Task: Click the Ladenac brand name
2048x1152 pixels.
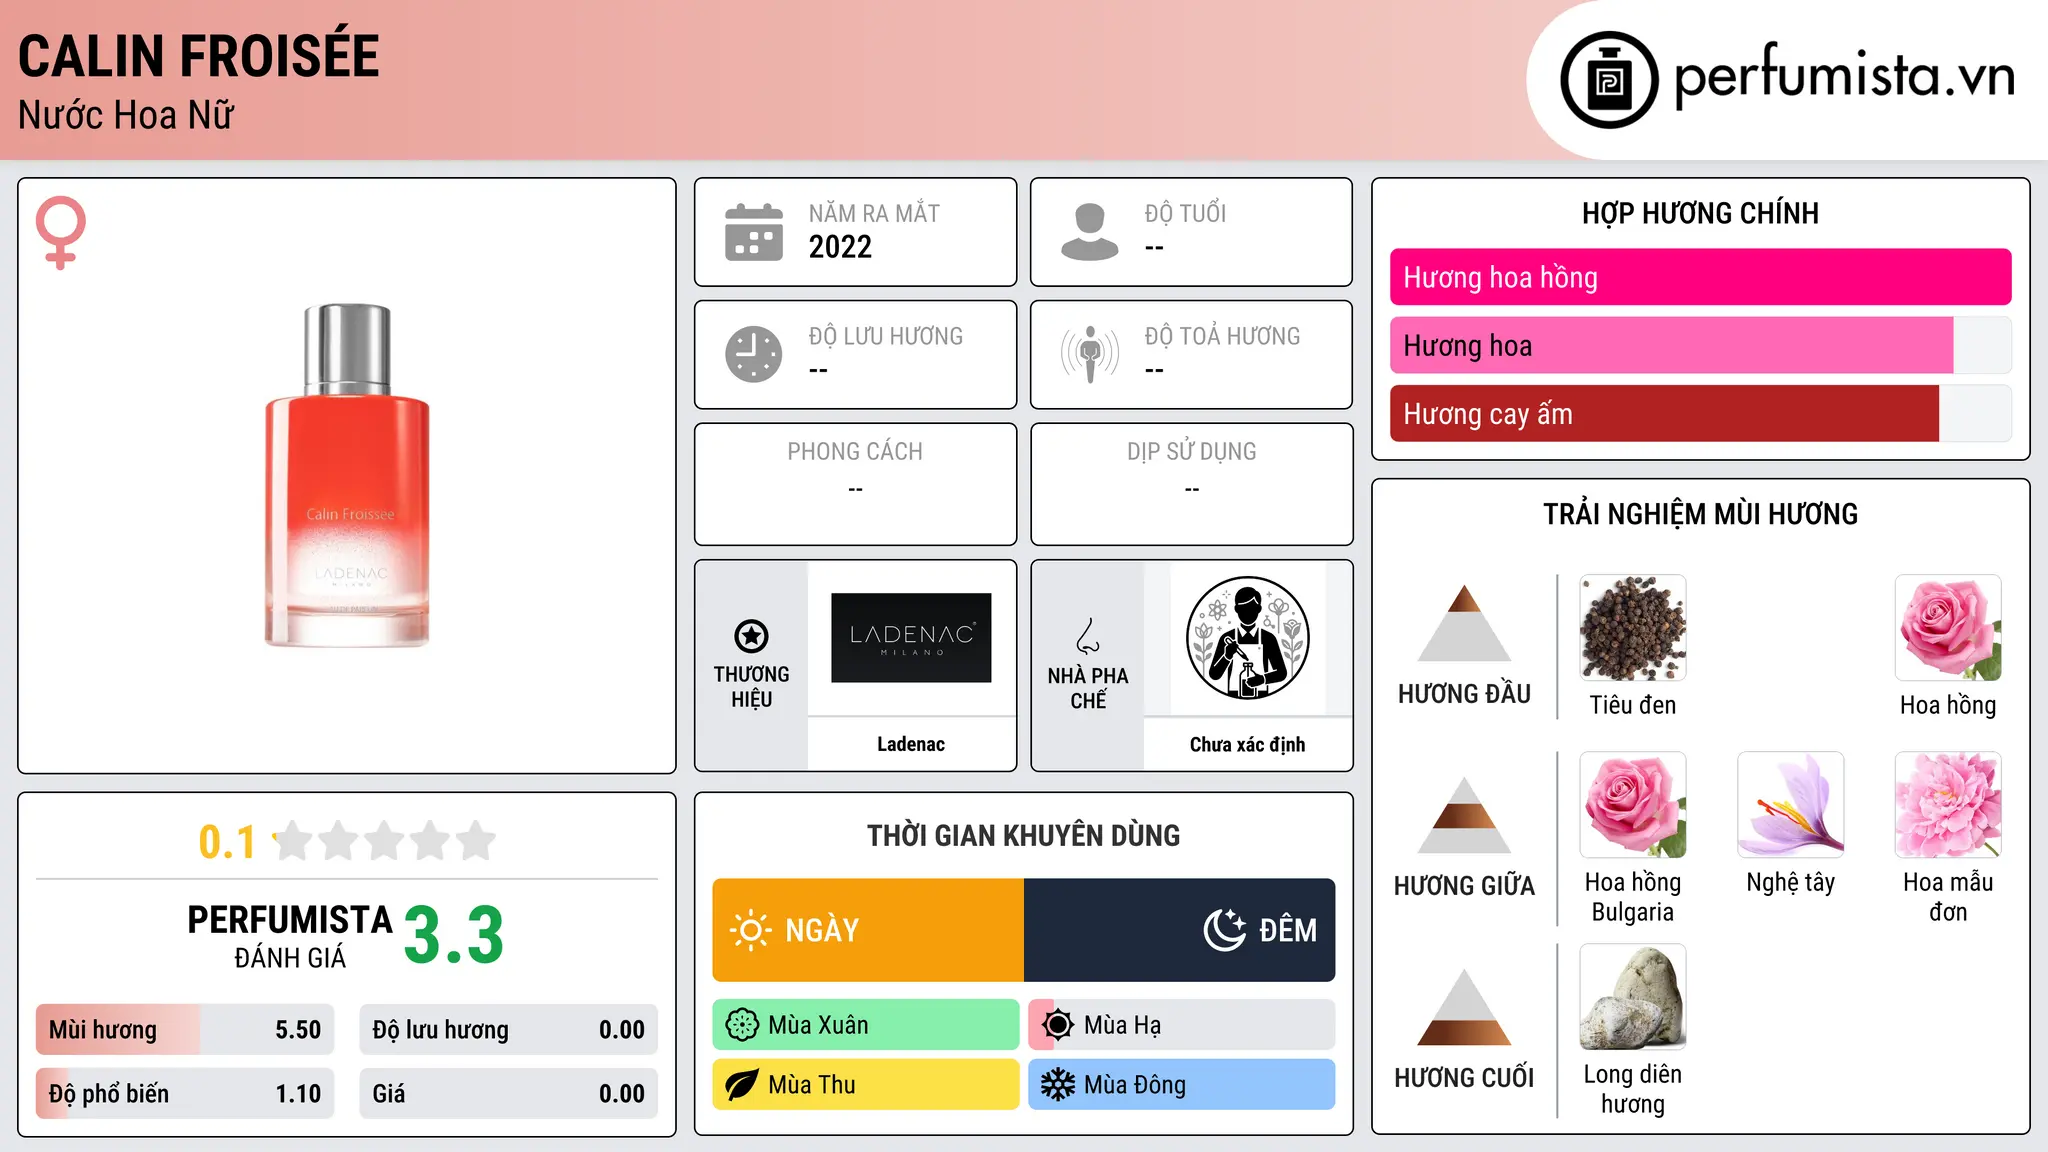Action: tap(911, 744)
